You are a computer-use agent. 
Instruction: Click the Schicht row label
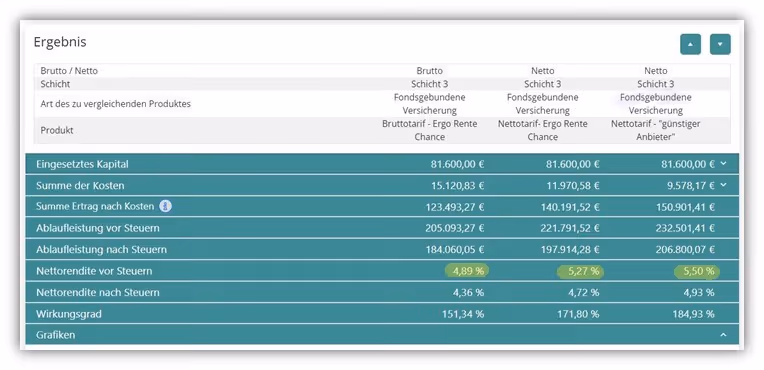55,84
